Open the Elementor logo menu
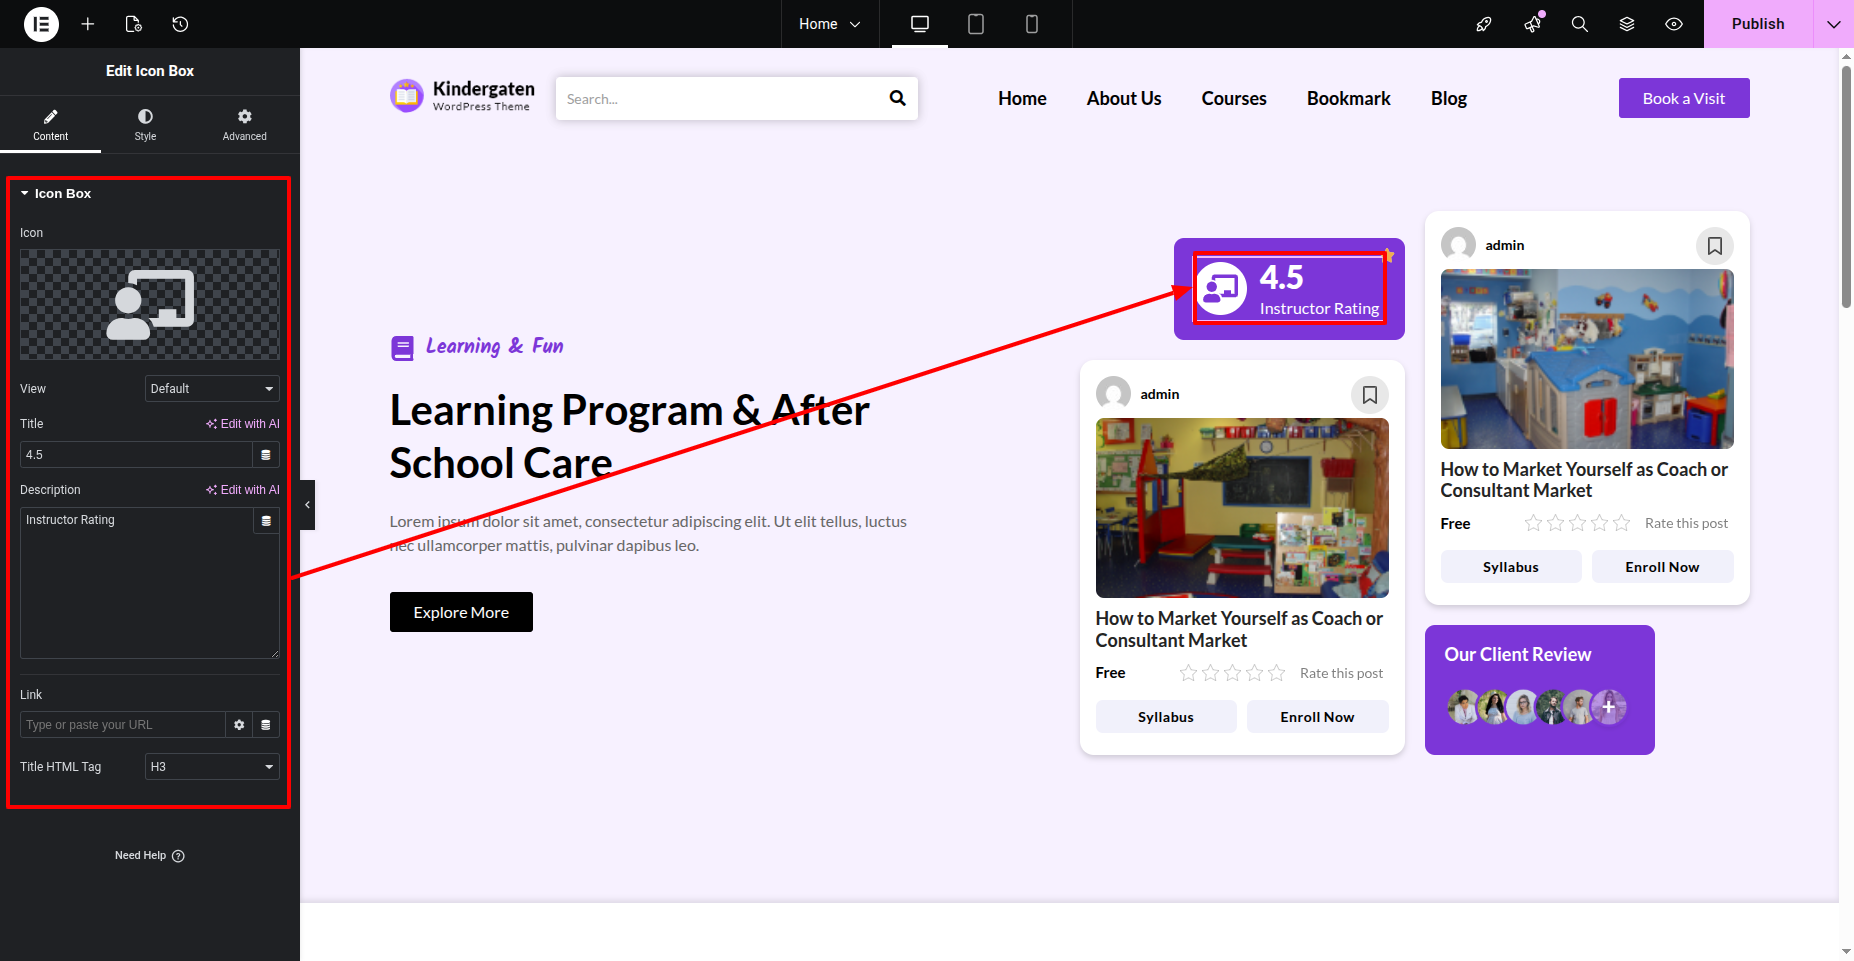The image size is (1854, 961). tap(41, 24)
